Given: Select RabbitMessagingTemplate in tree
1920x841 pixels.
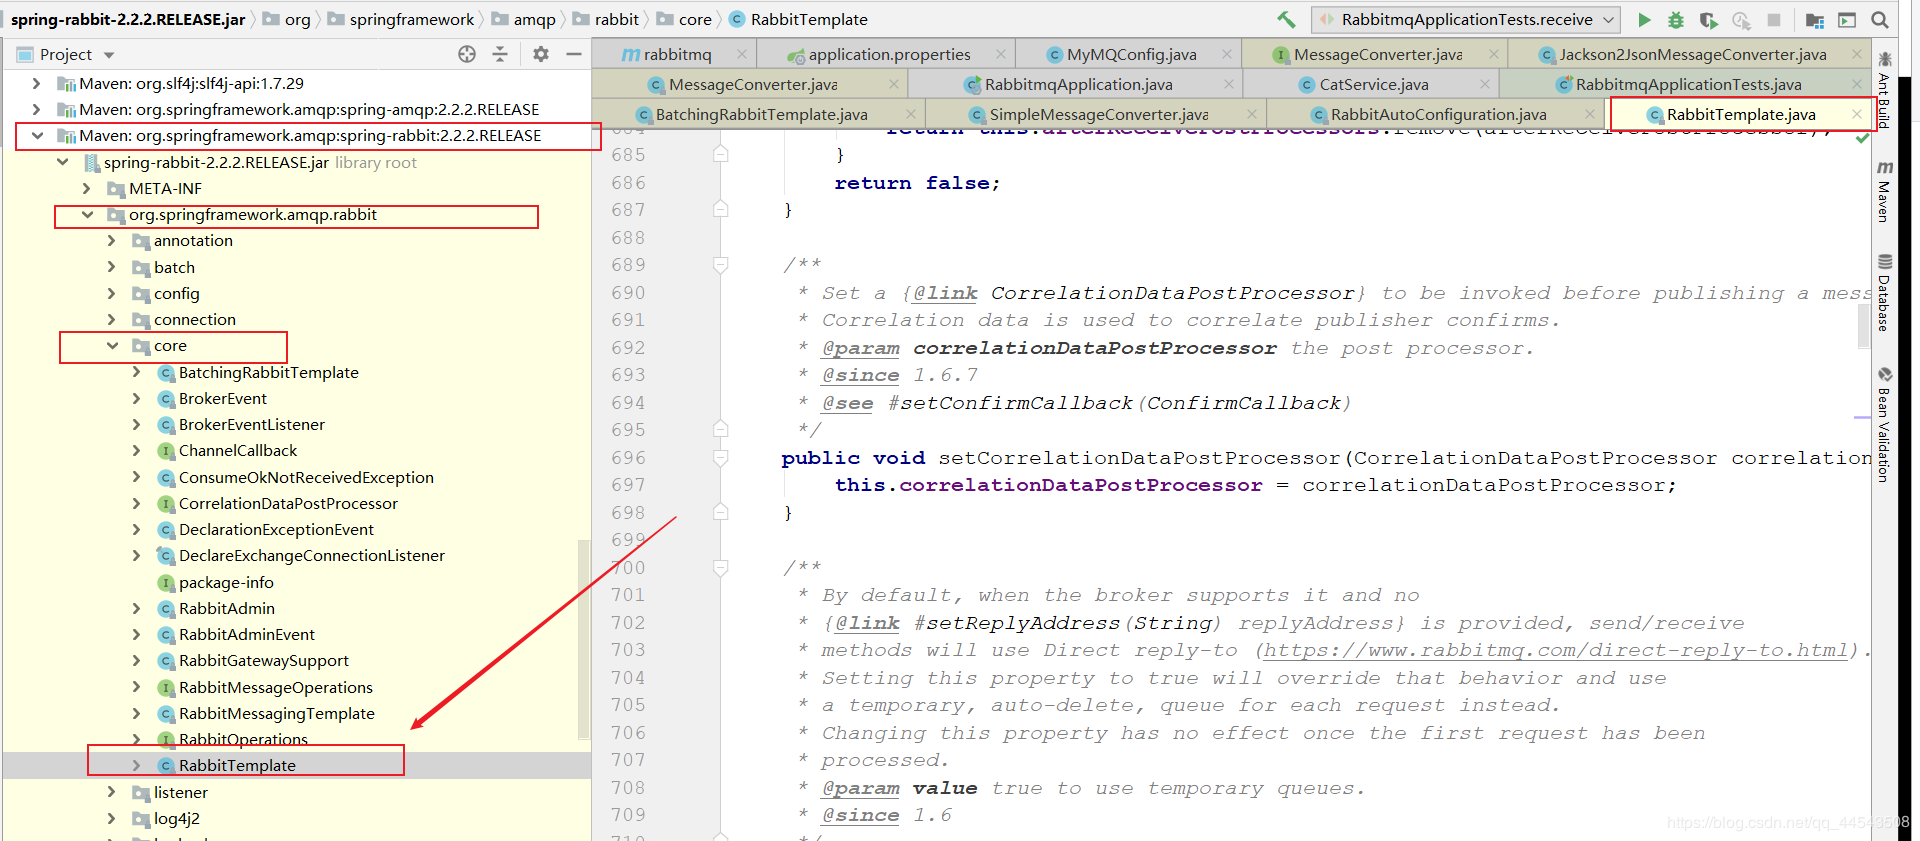Looking at the screenshot, I should [x=276, y=713].
